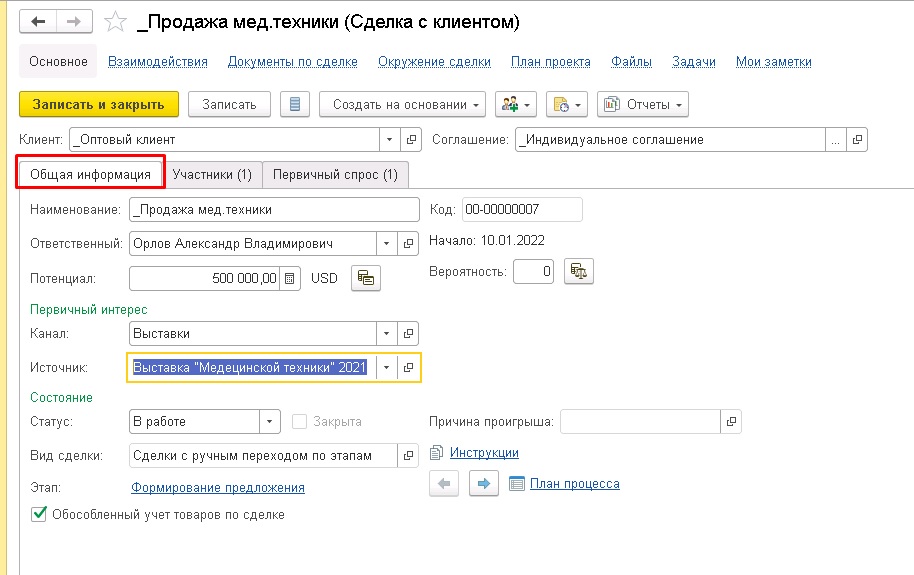Click the Причина проигрыша field
This screenshot has height=575, width=914.
(x=640, y=422)
